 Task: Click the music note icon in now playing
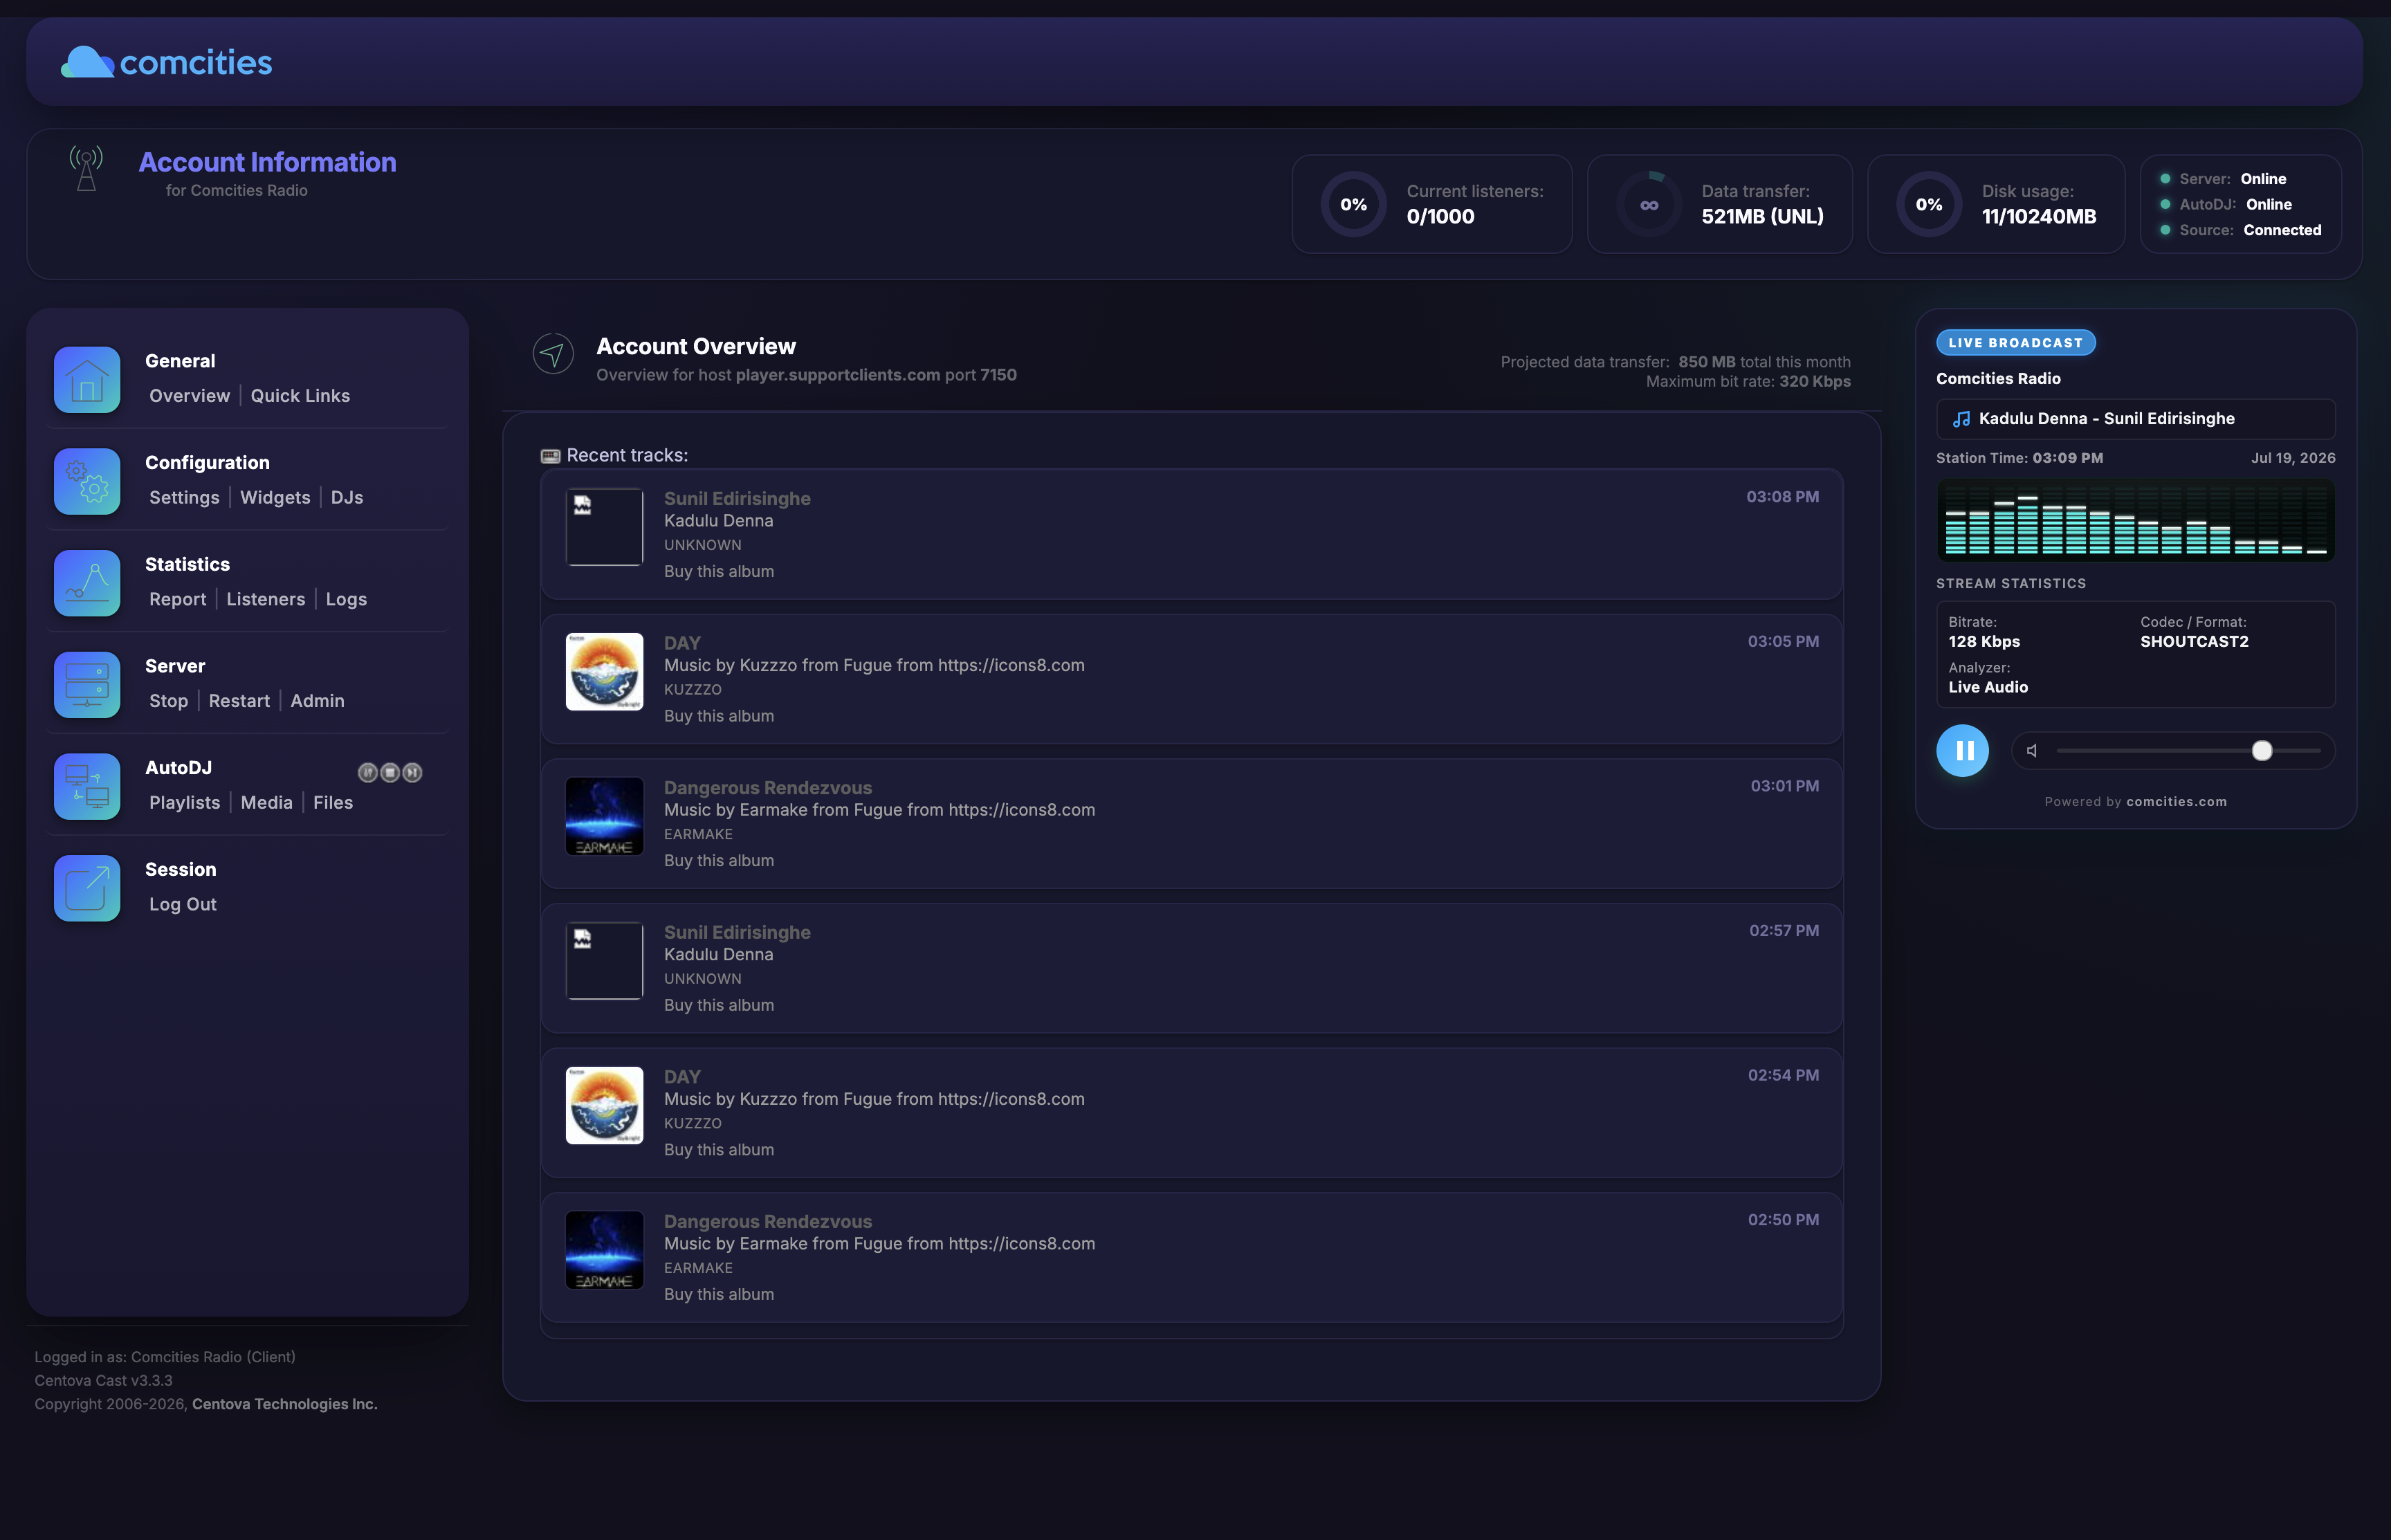point(1961,419)
